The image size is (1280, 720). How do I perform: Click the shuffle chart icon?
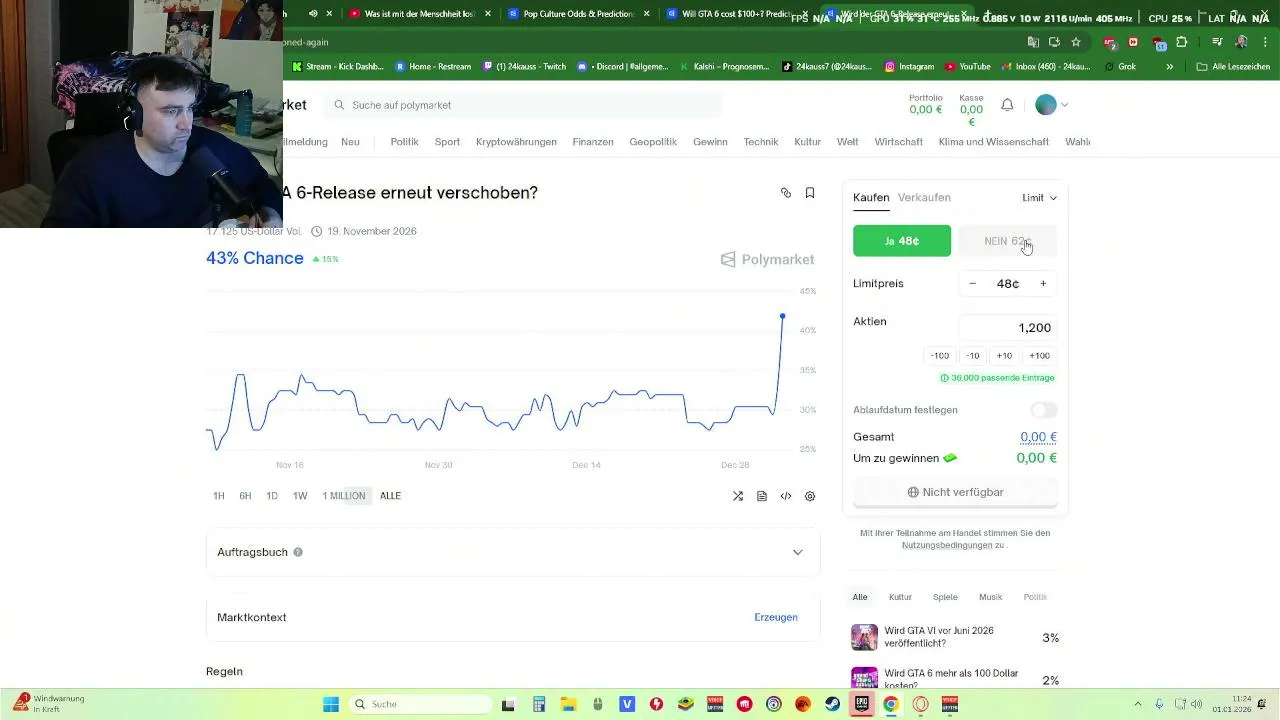click(738, 496)
